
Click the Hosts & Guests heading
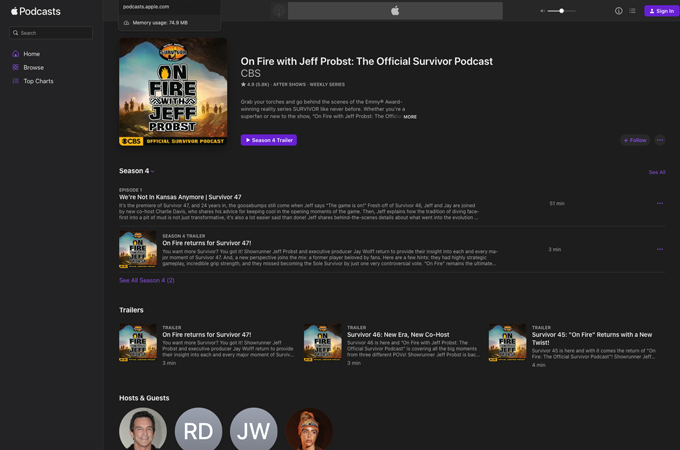(144, 398)
